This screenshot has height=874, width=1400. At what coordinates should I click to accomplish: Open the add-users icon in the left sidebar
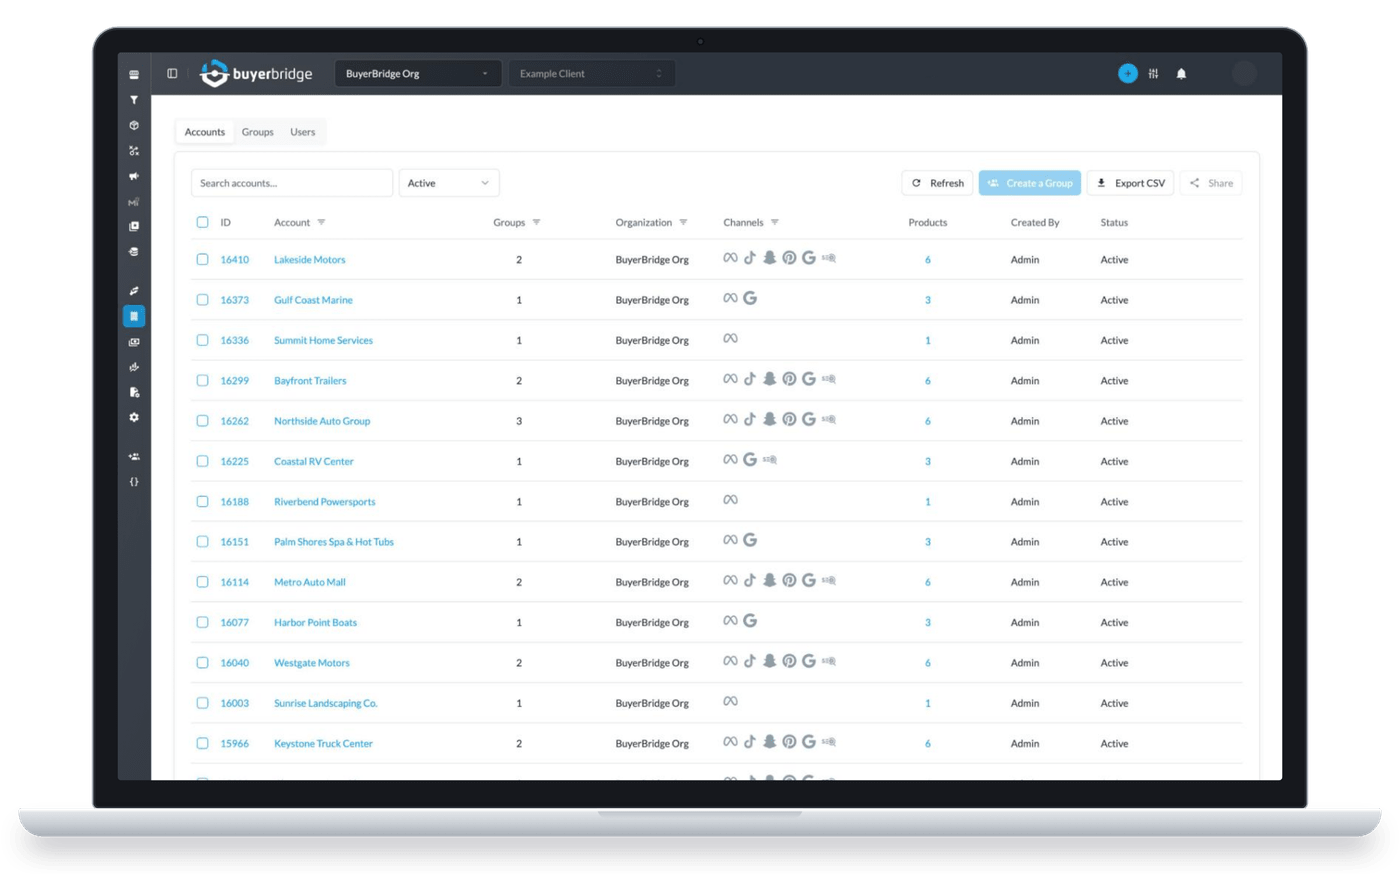coord(134,457)
